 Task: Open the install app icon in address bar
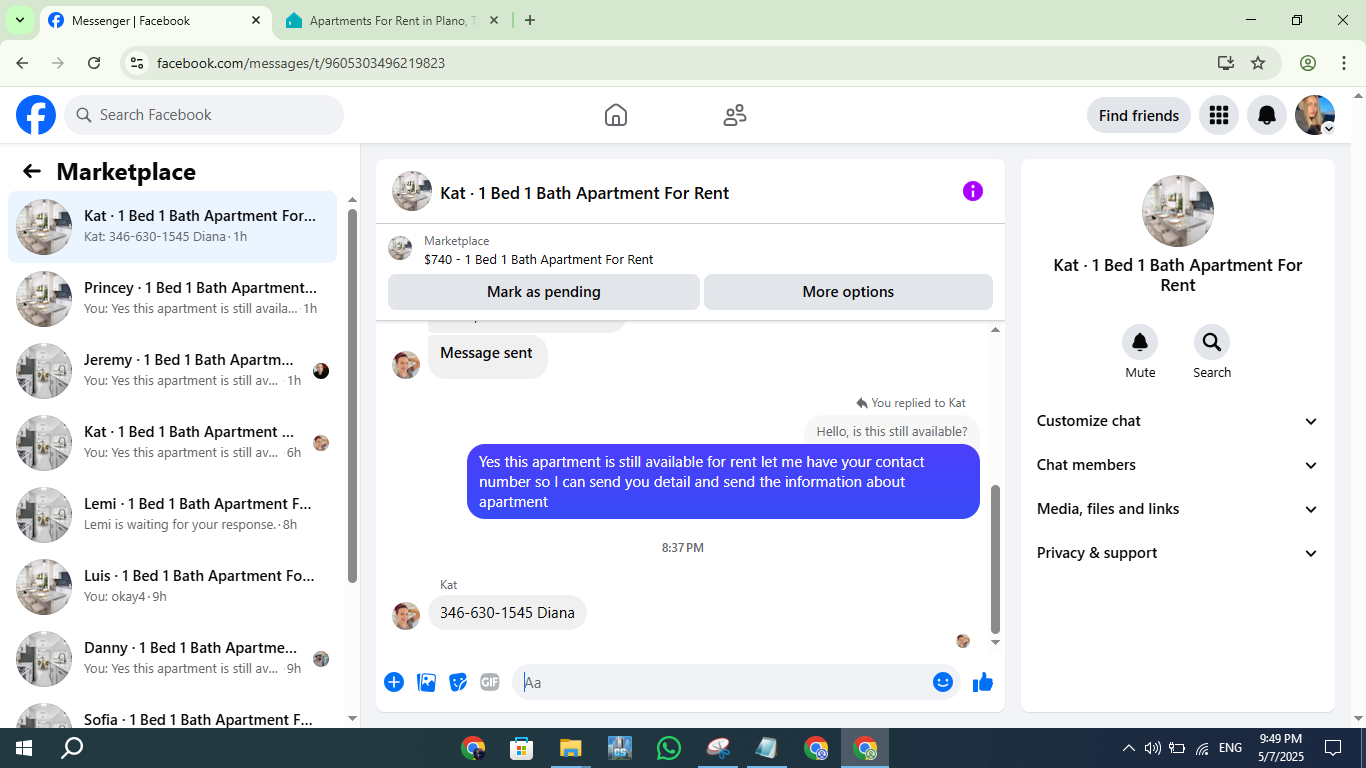click(x=1226, y=63)
